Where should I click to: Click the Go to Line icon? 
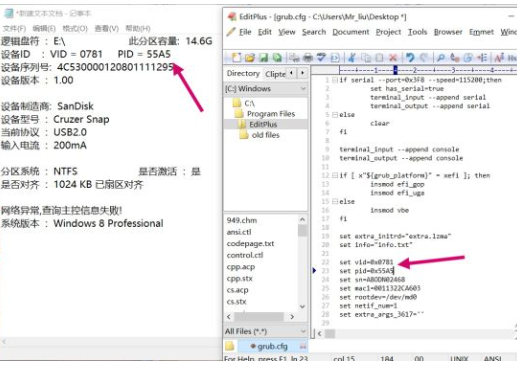[482, 58]
